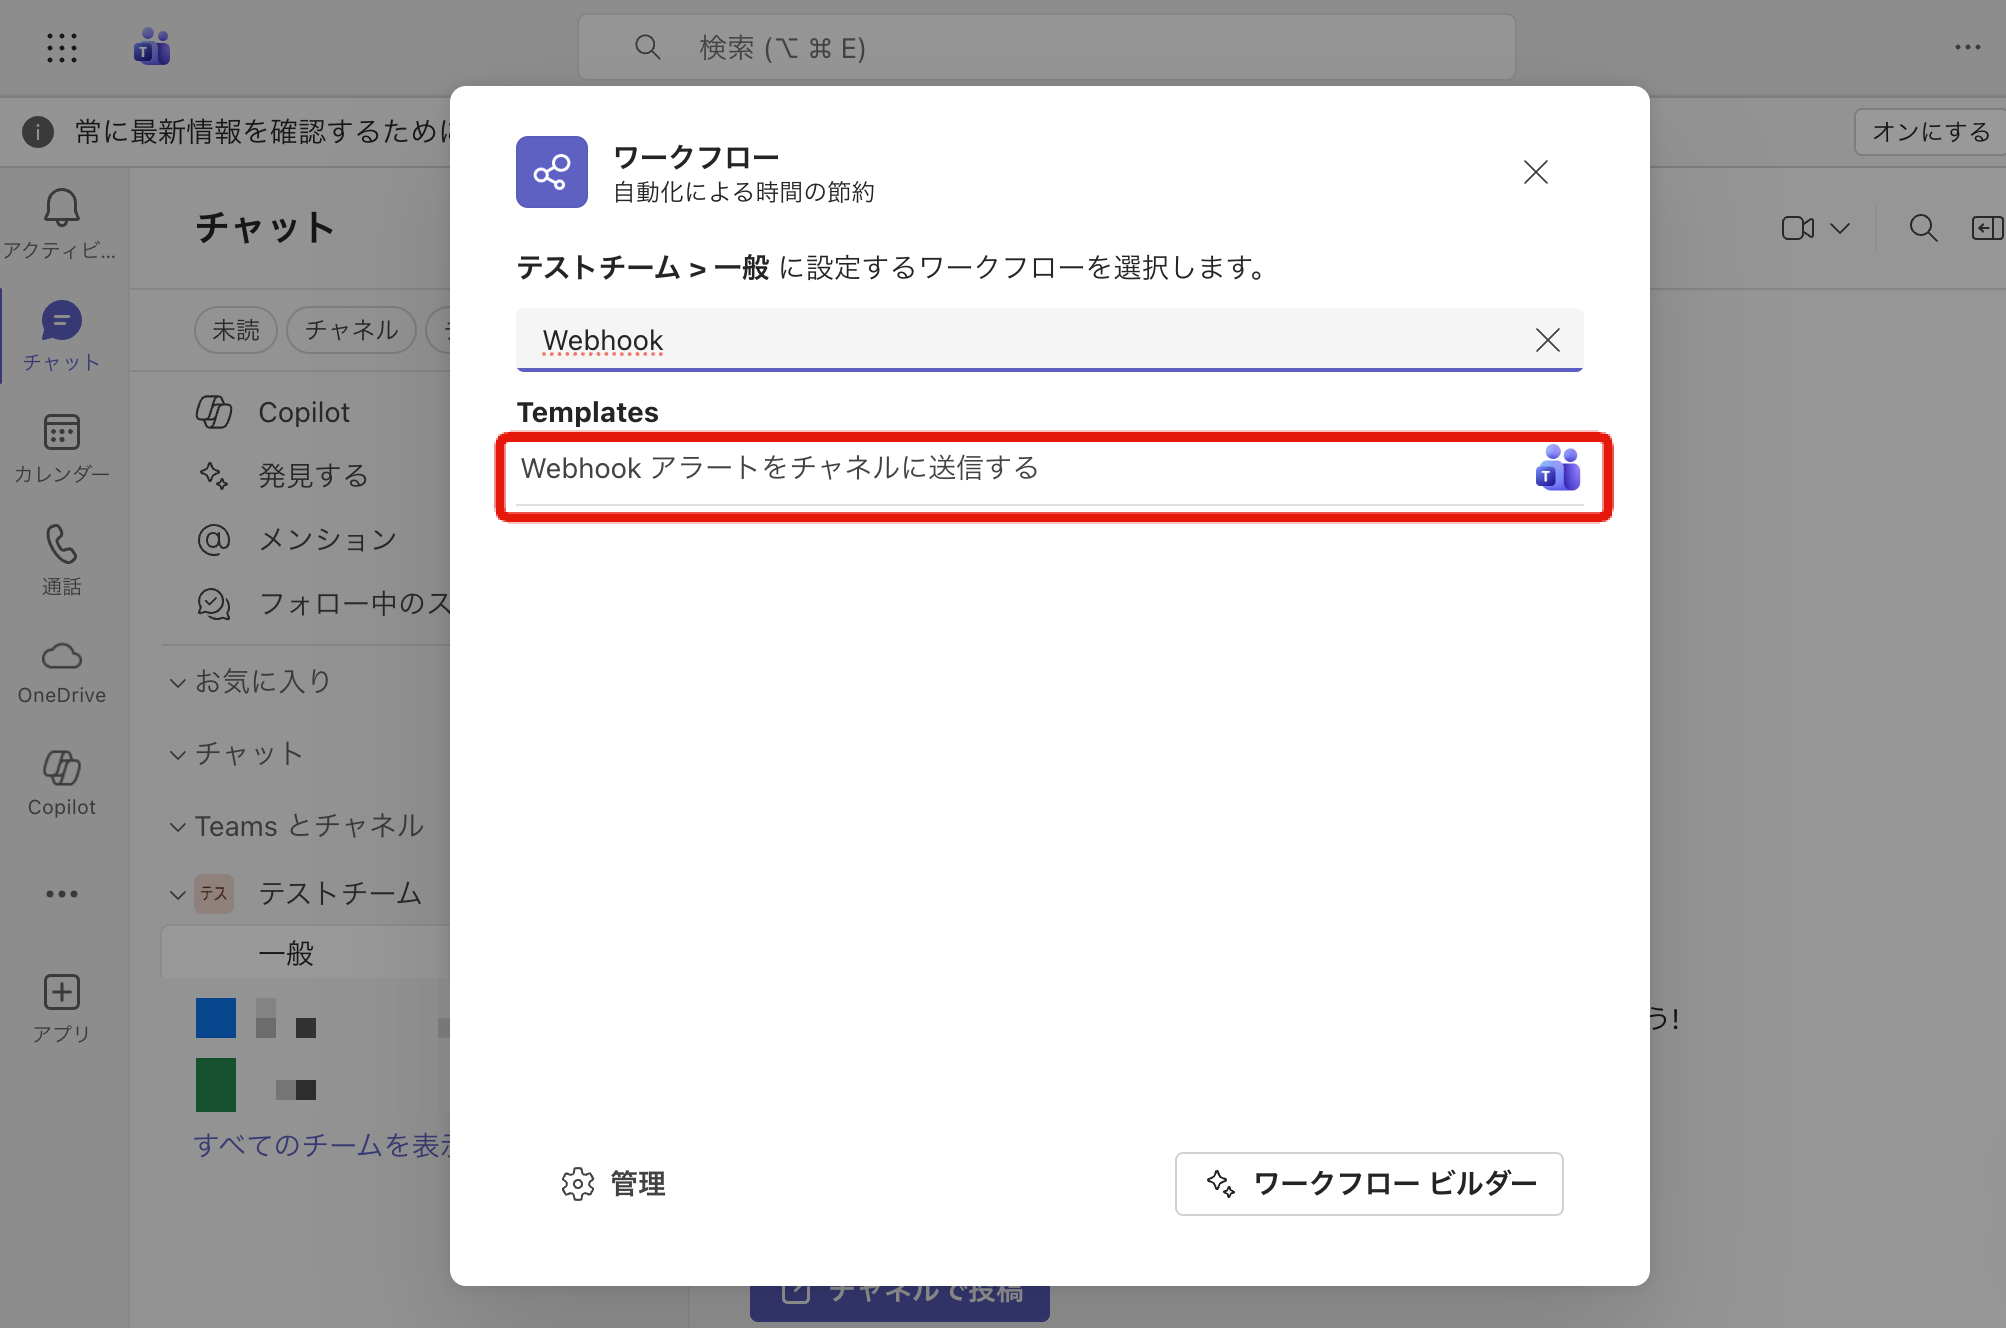Open the 一般 channel in list
Viewport: 2006px width, 1328px height.
click(286, 953)
